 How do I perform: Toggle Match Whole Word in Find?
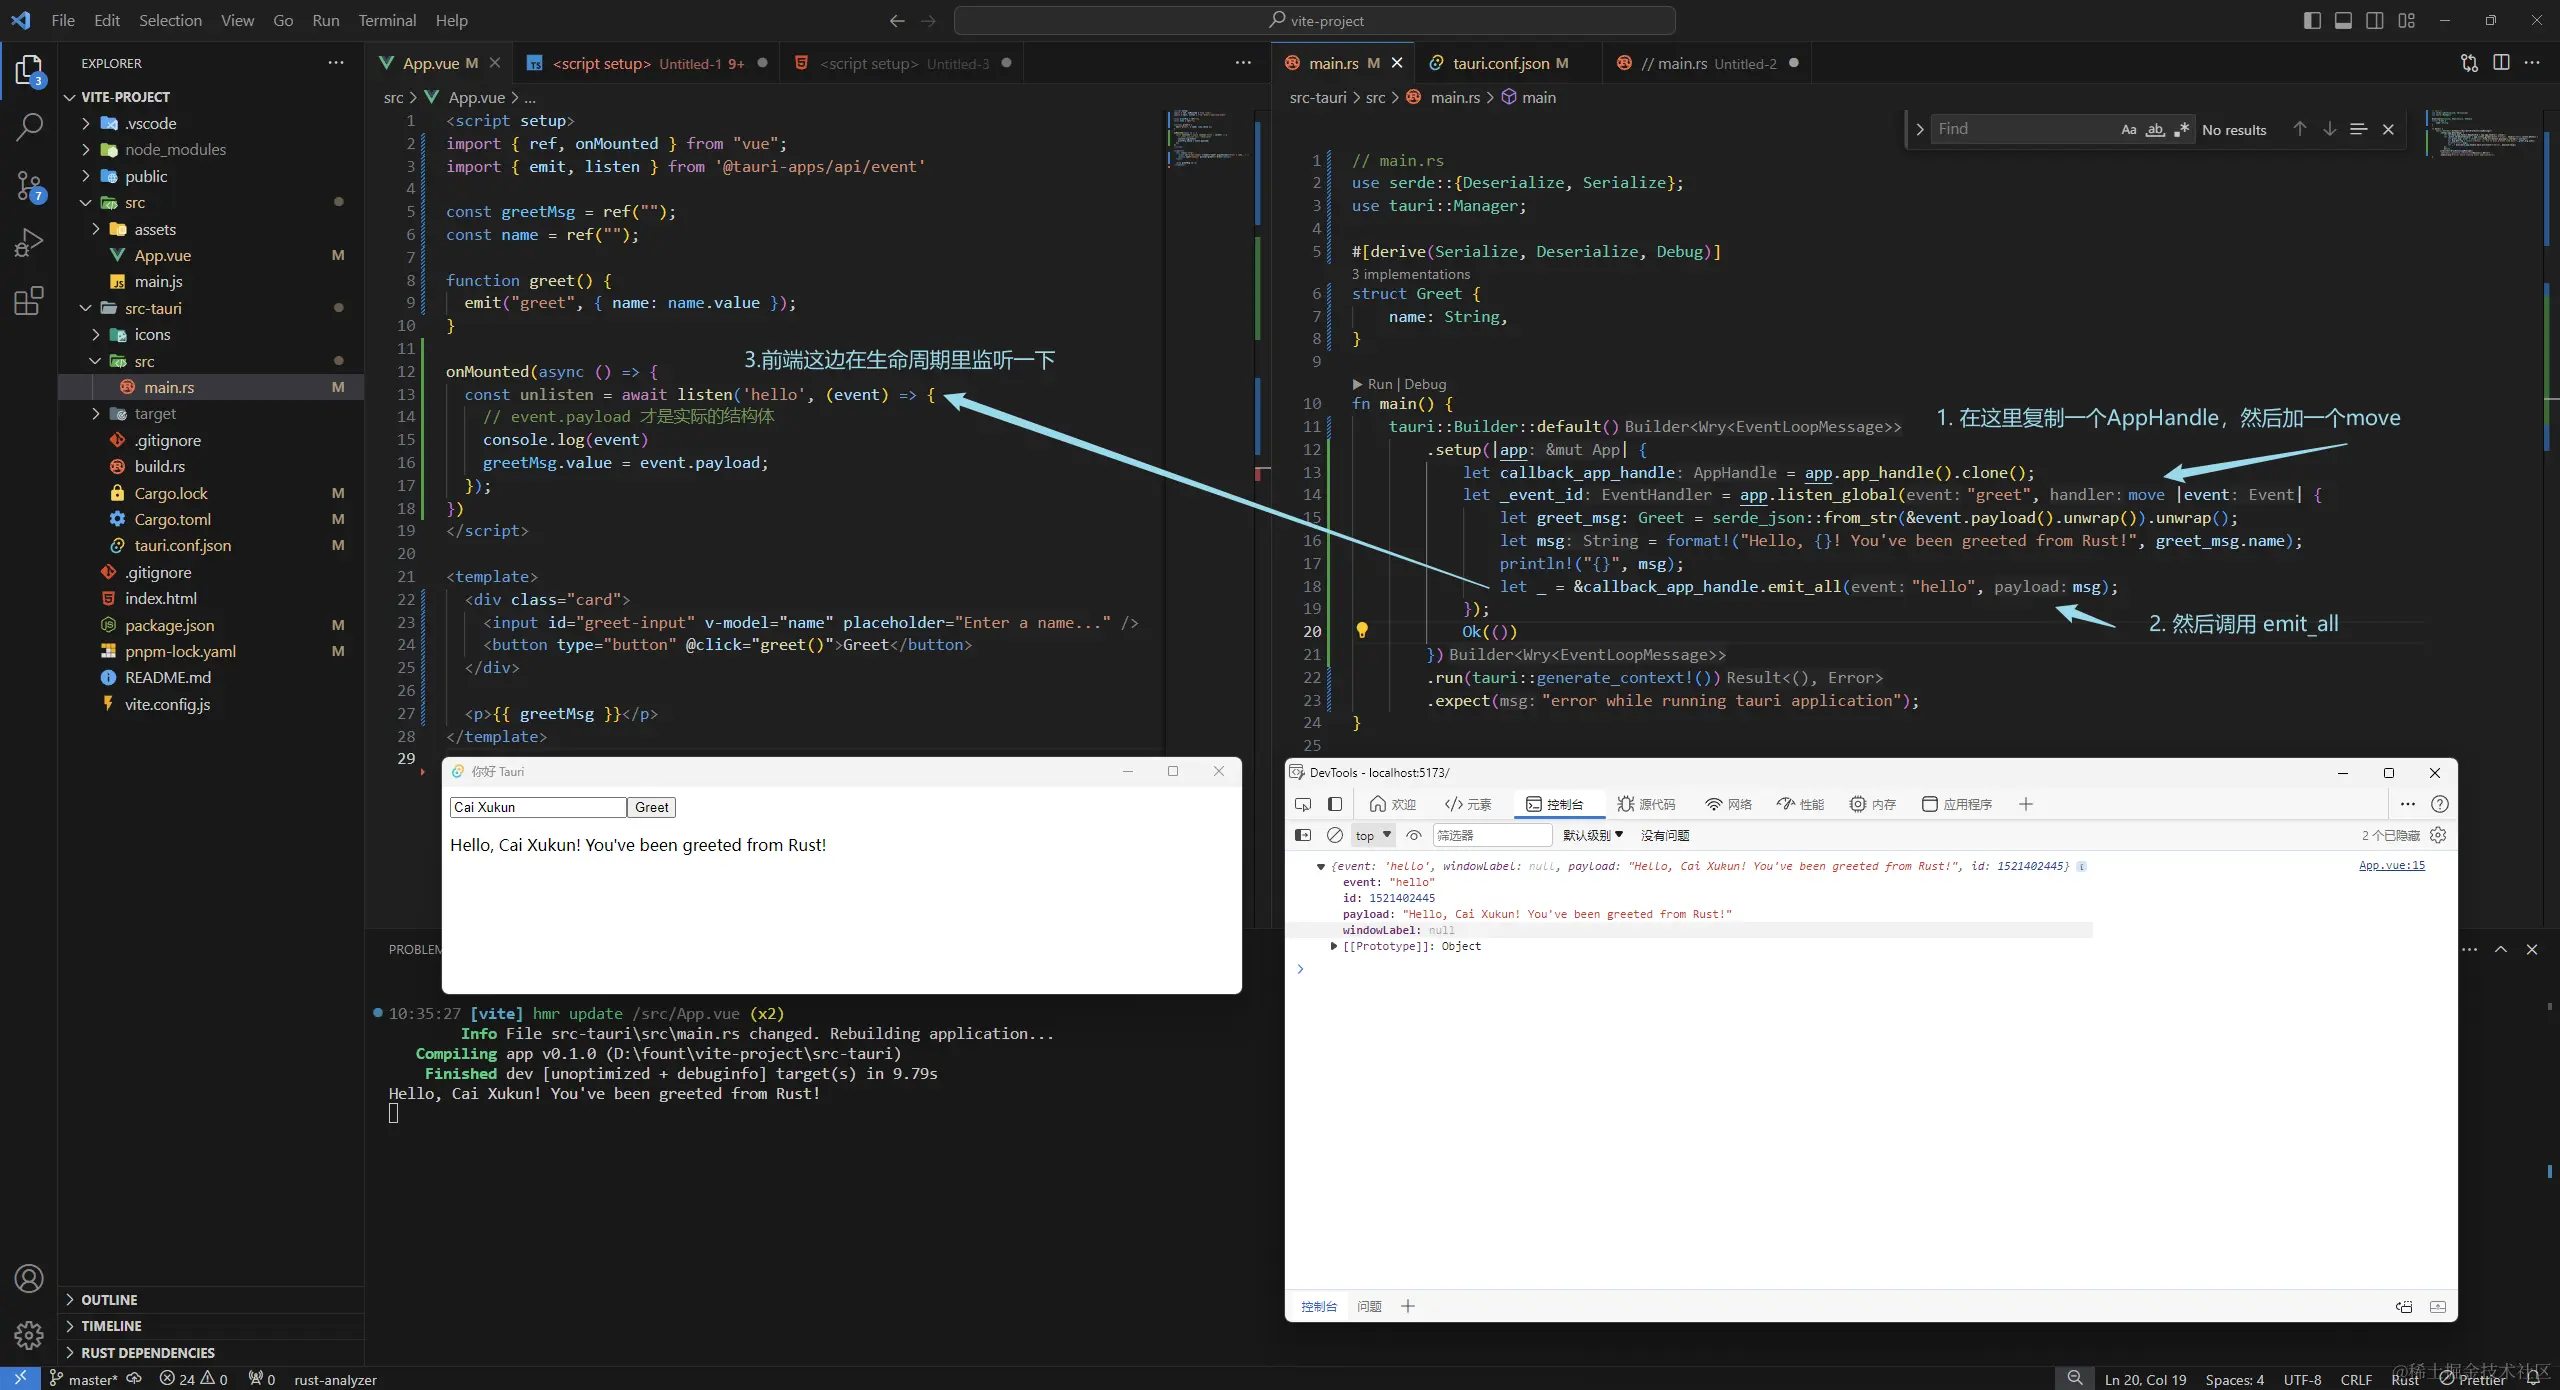coord(2155,130)
